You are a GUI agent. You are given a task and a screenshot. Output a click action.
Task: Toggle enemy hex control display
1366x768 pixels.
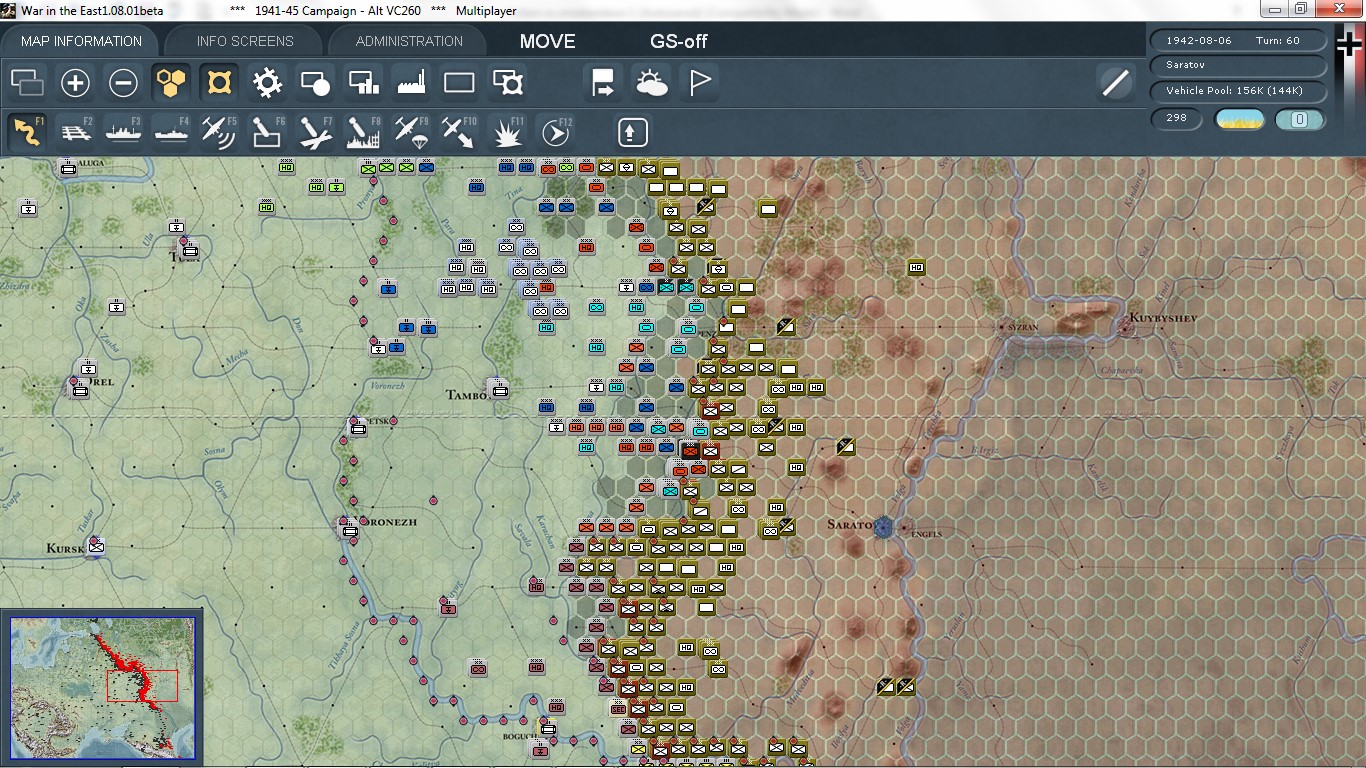click(x=218, y=82)
